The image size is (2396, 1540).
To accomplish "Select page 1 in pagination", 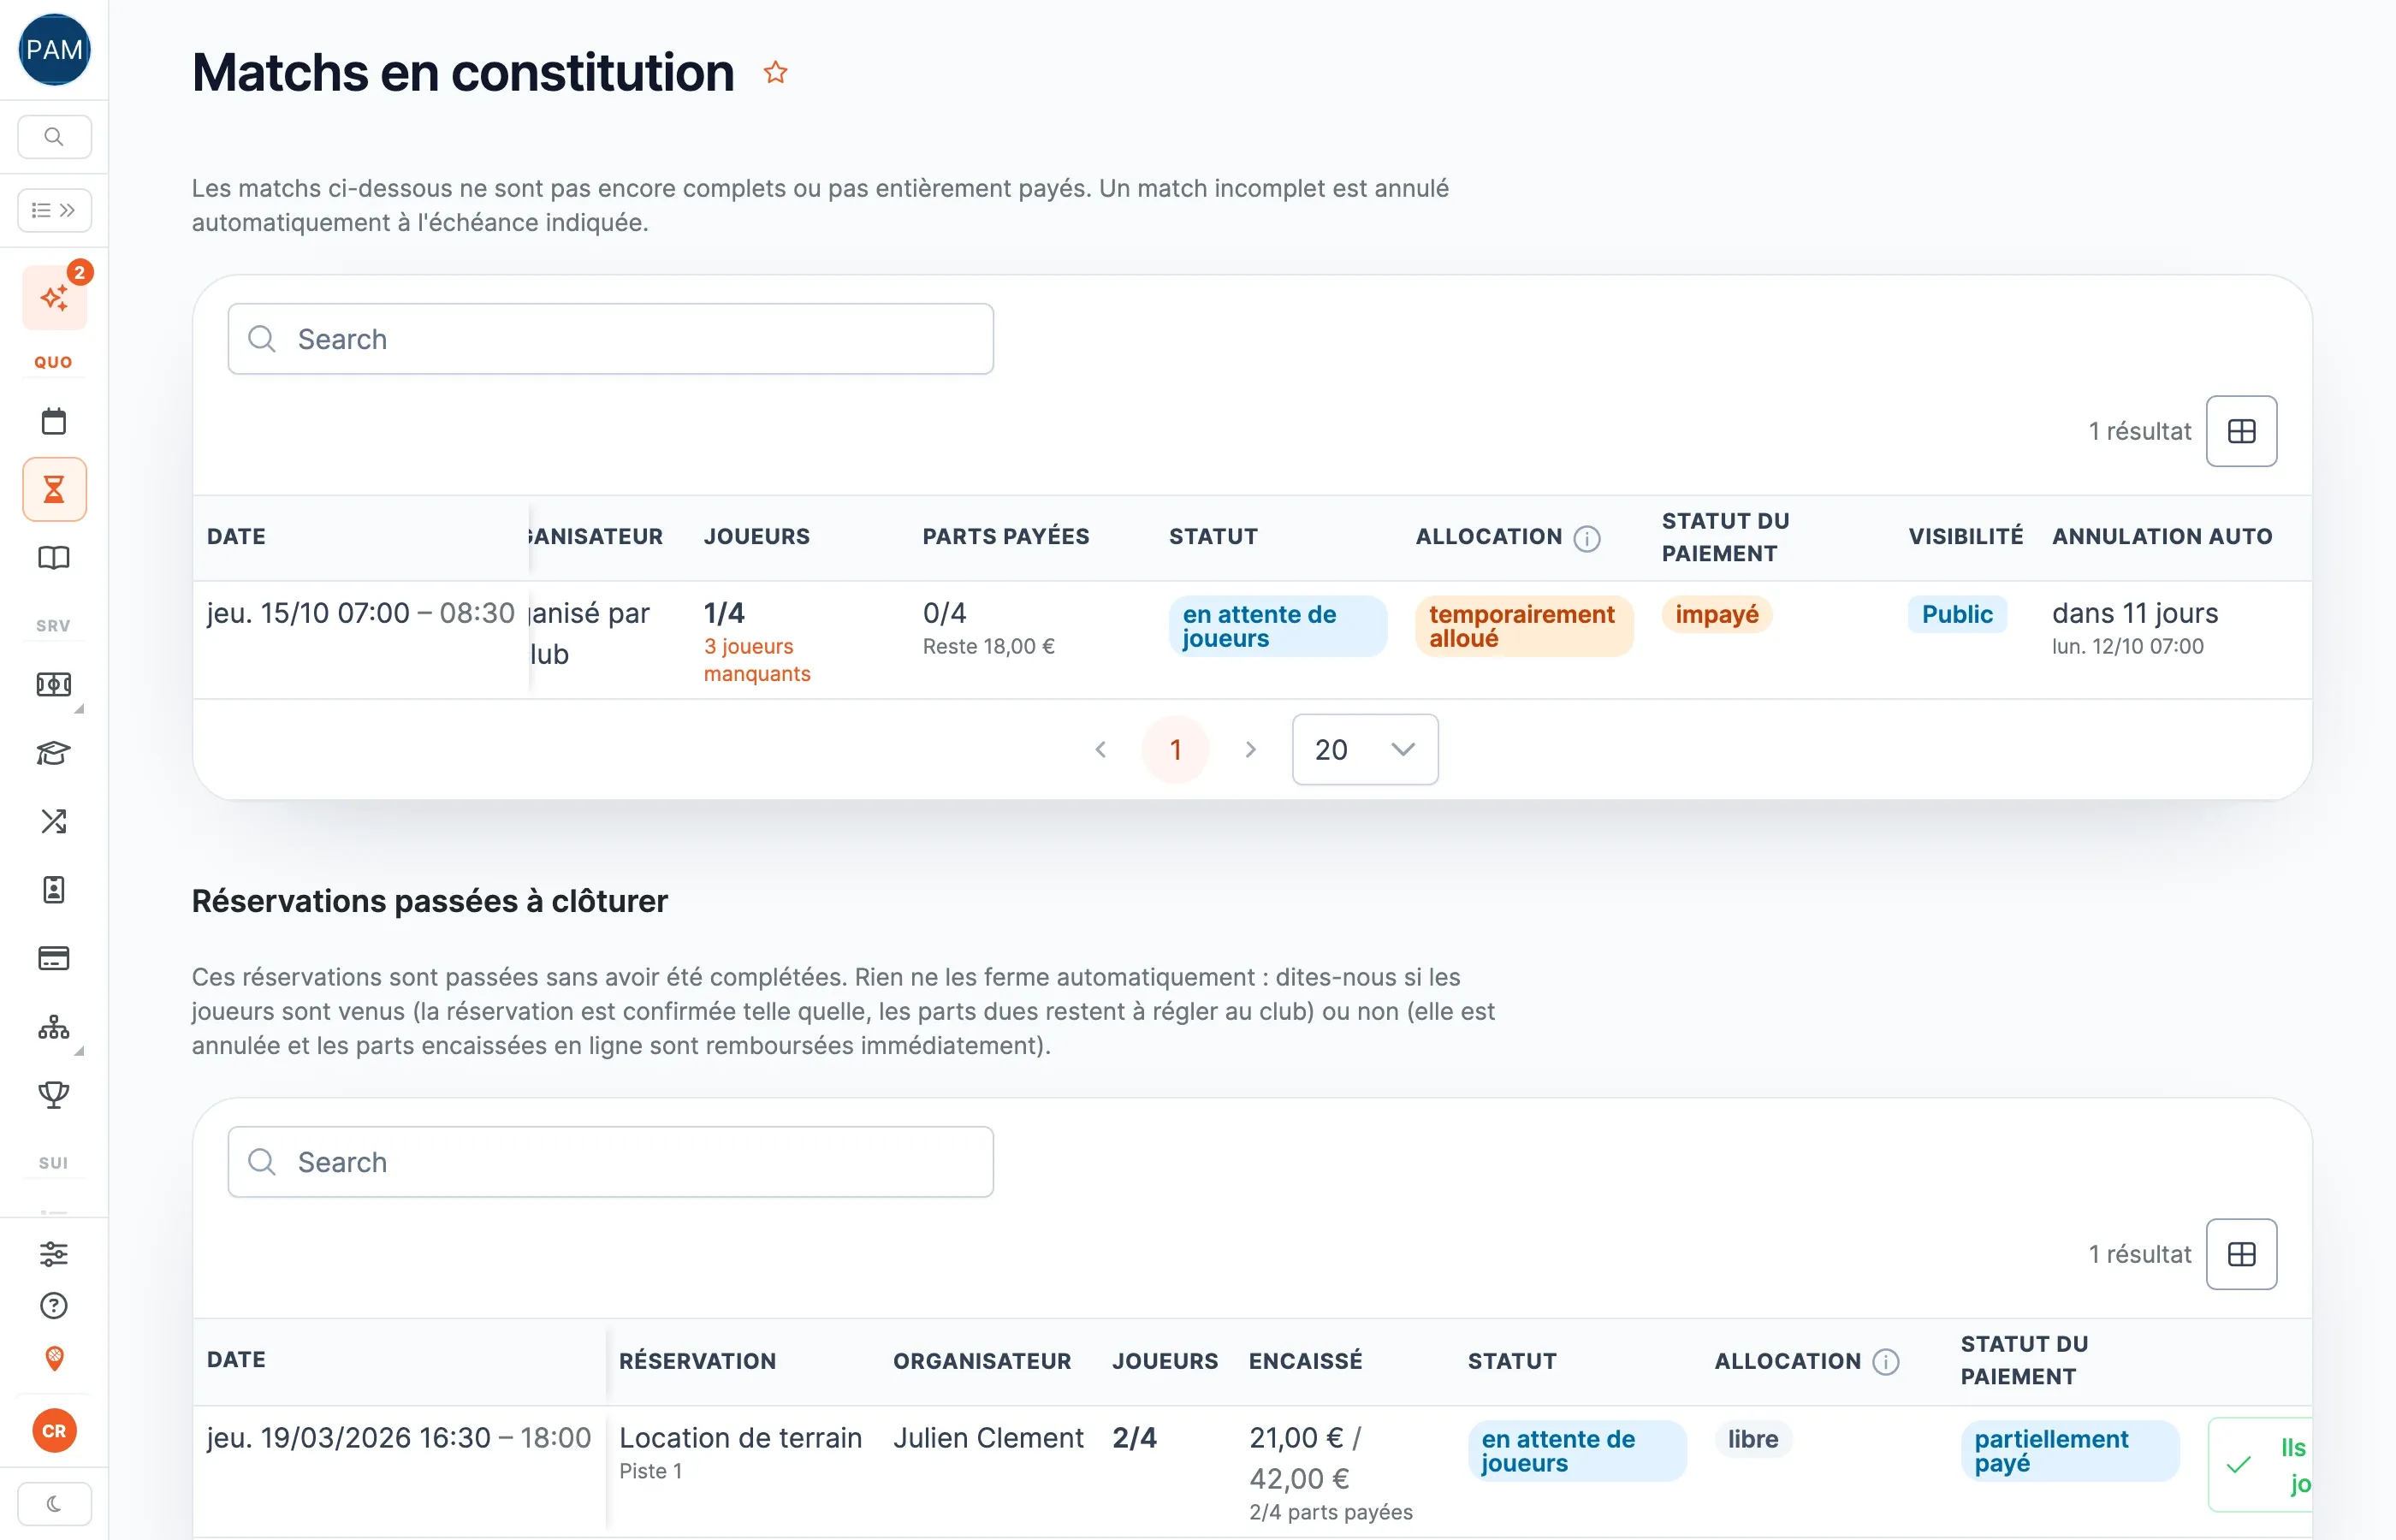I will point(1175,750).
